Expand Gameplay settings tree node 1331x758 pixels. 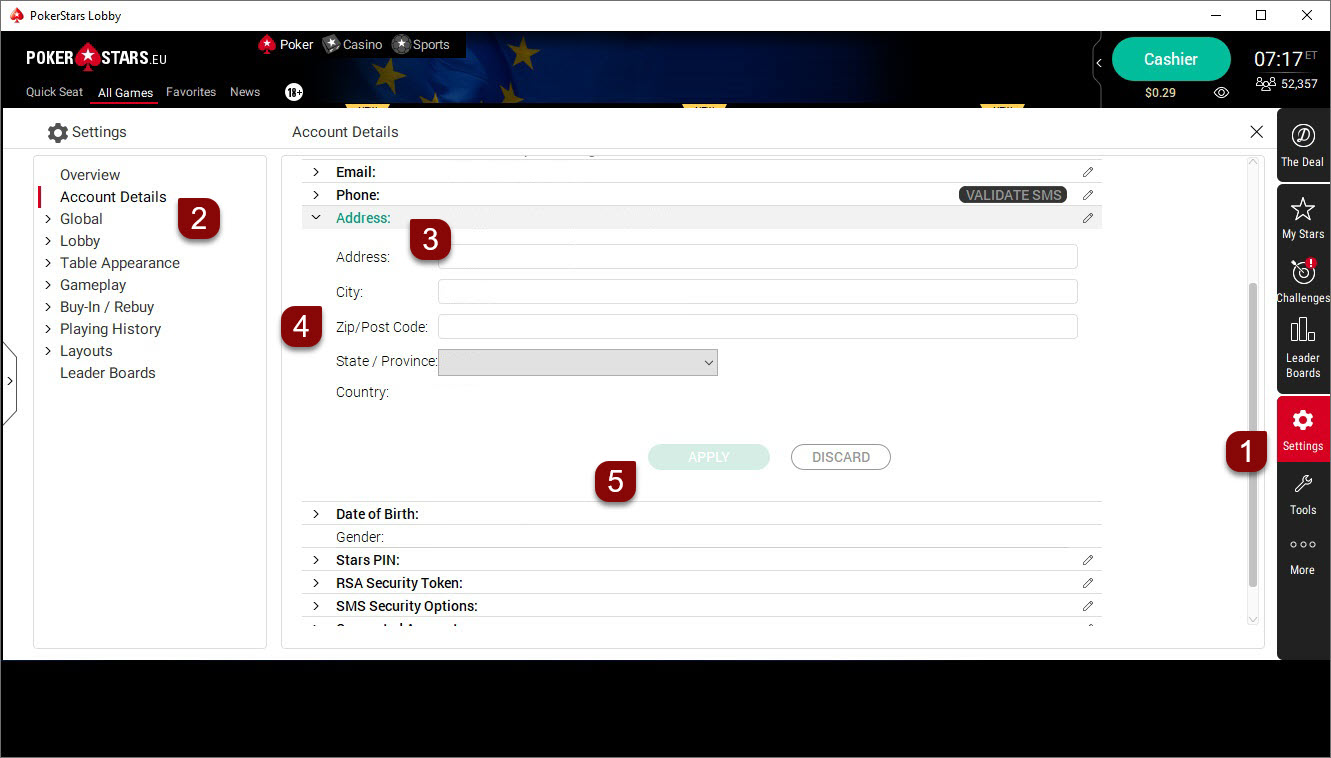(47, 285)
